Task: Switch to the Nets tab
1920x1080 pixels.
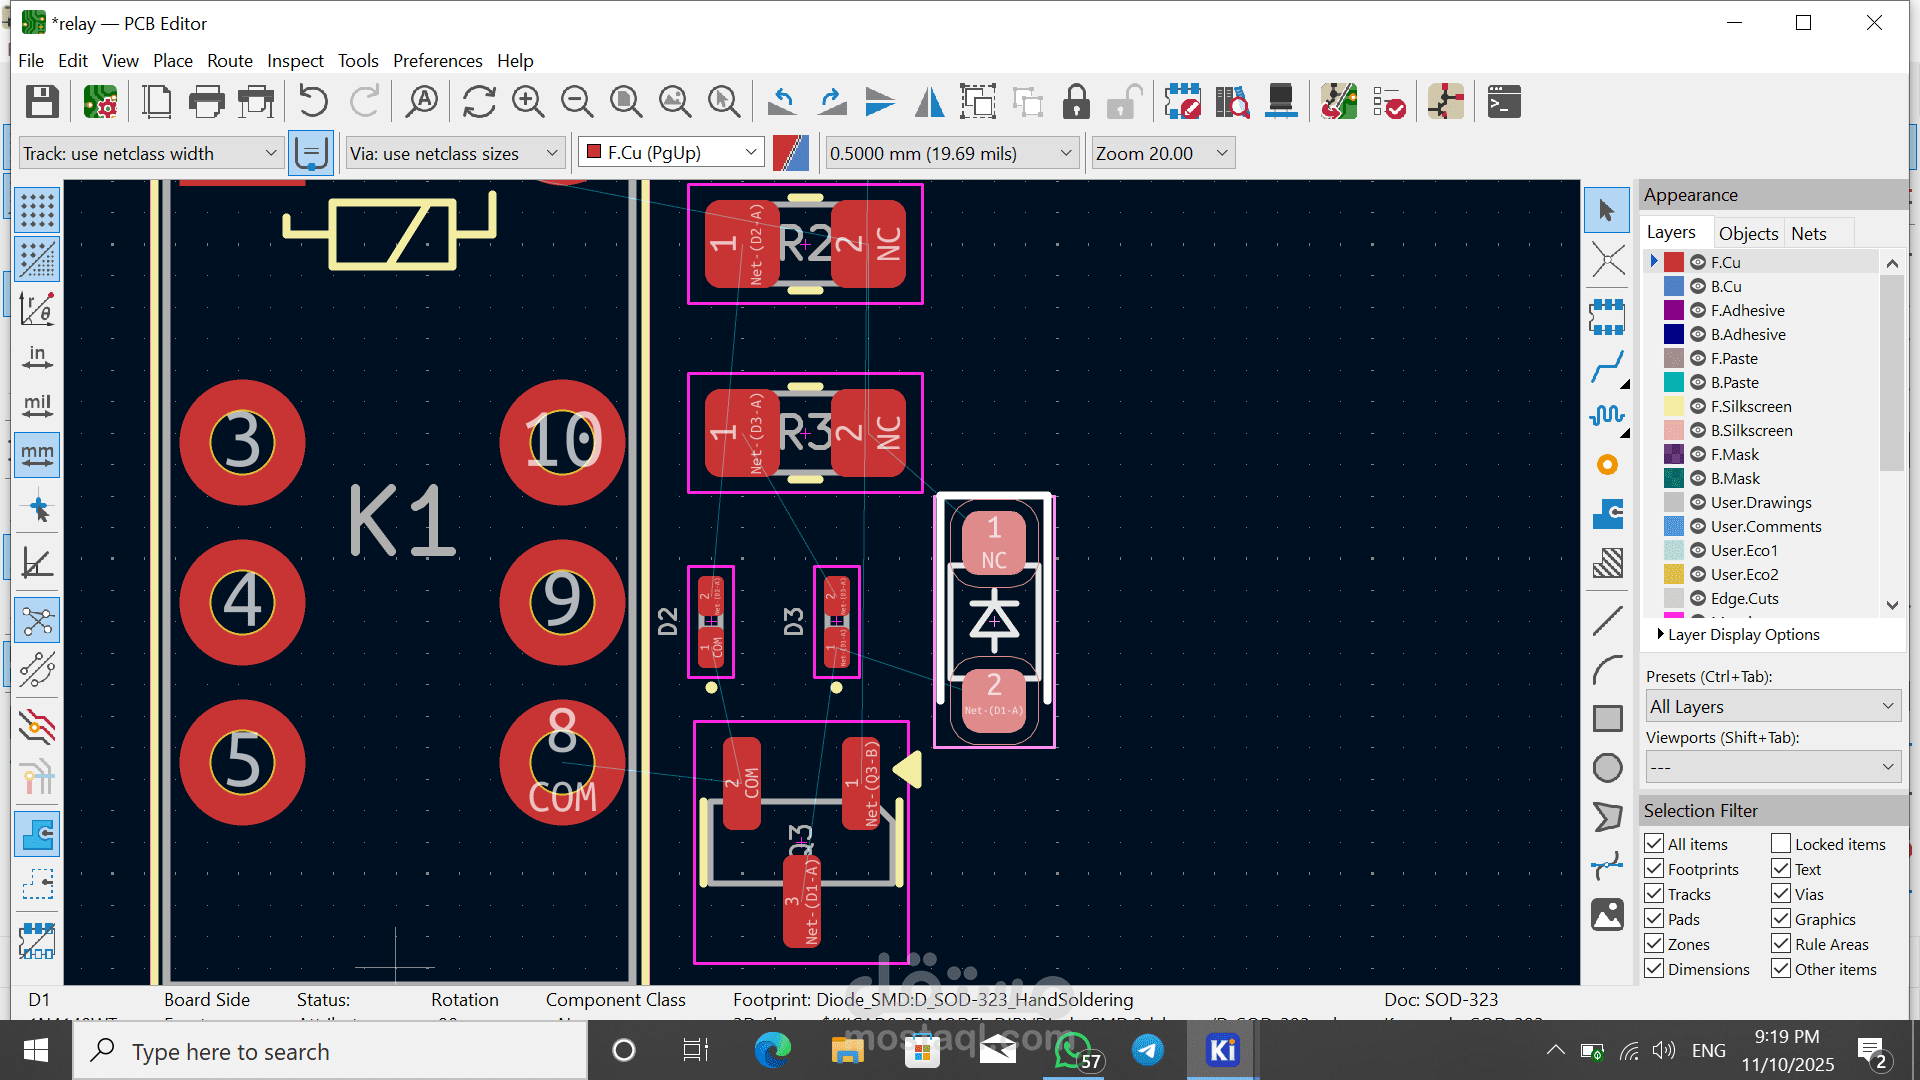Action: pos(1808,233)
